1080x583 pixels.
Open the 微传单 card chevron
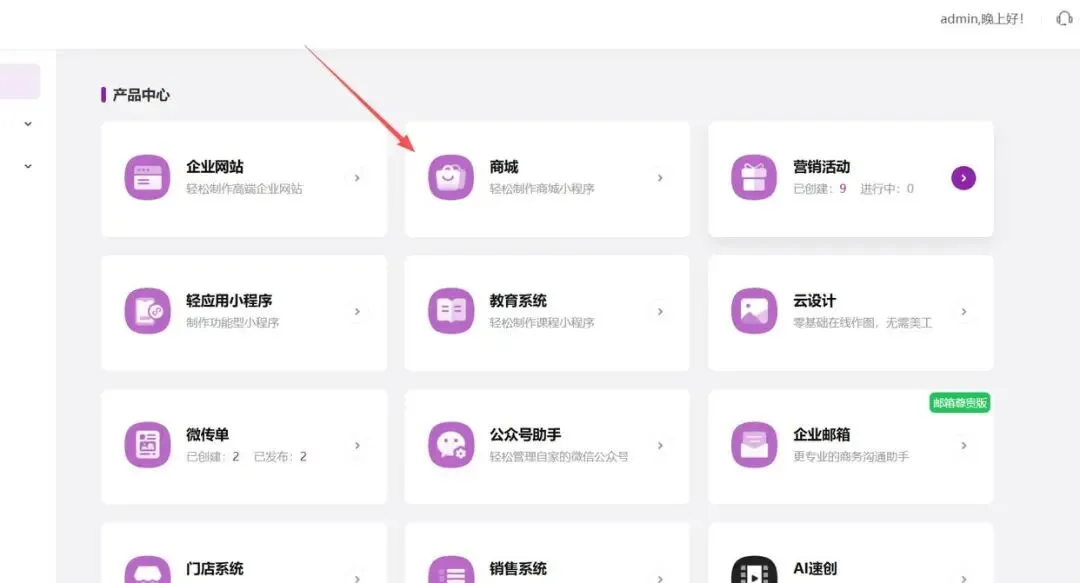tap(357, 446)
